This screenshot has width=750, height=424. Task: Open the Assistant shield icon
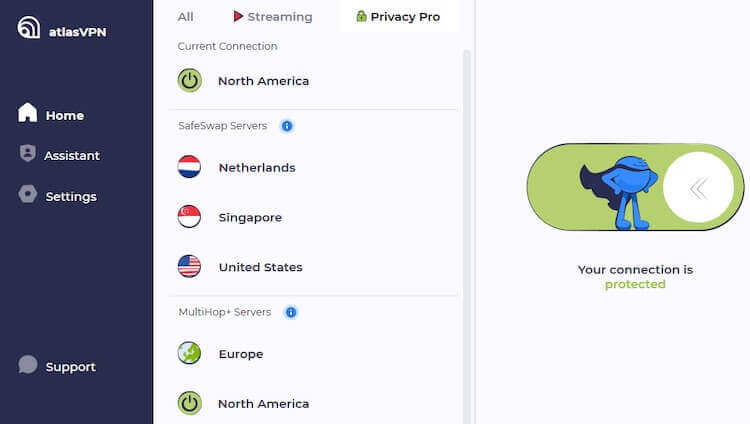coord(28,153)
